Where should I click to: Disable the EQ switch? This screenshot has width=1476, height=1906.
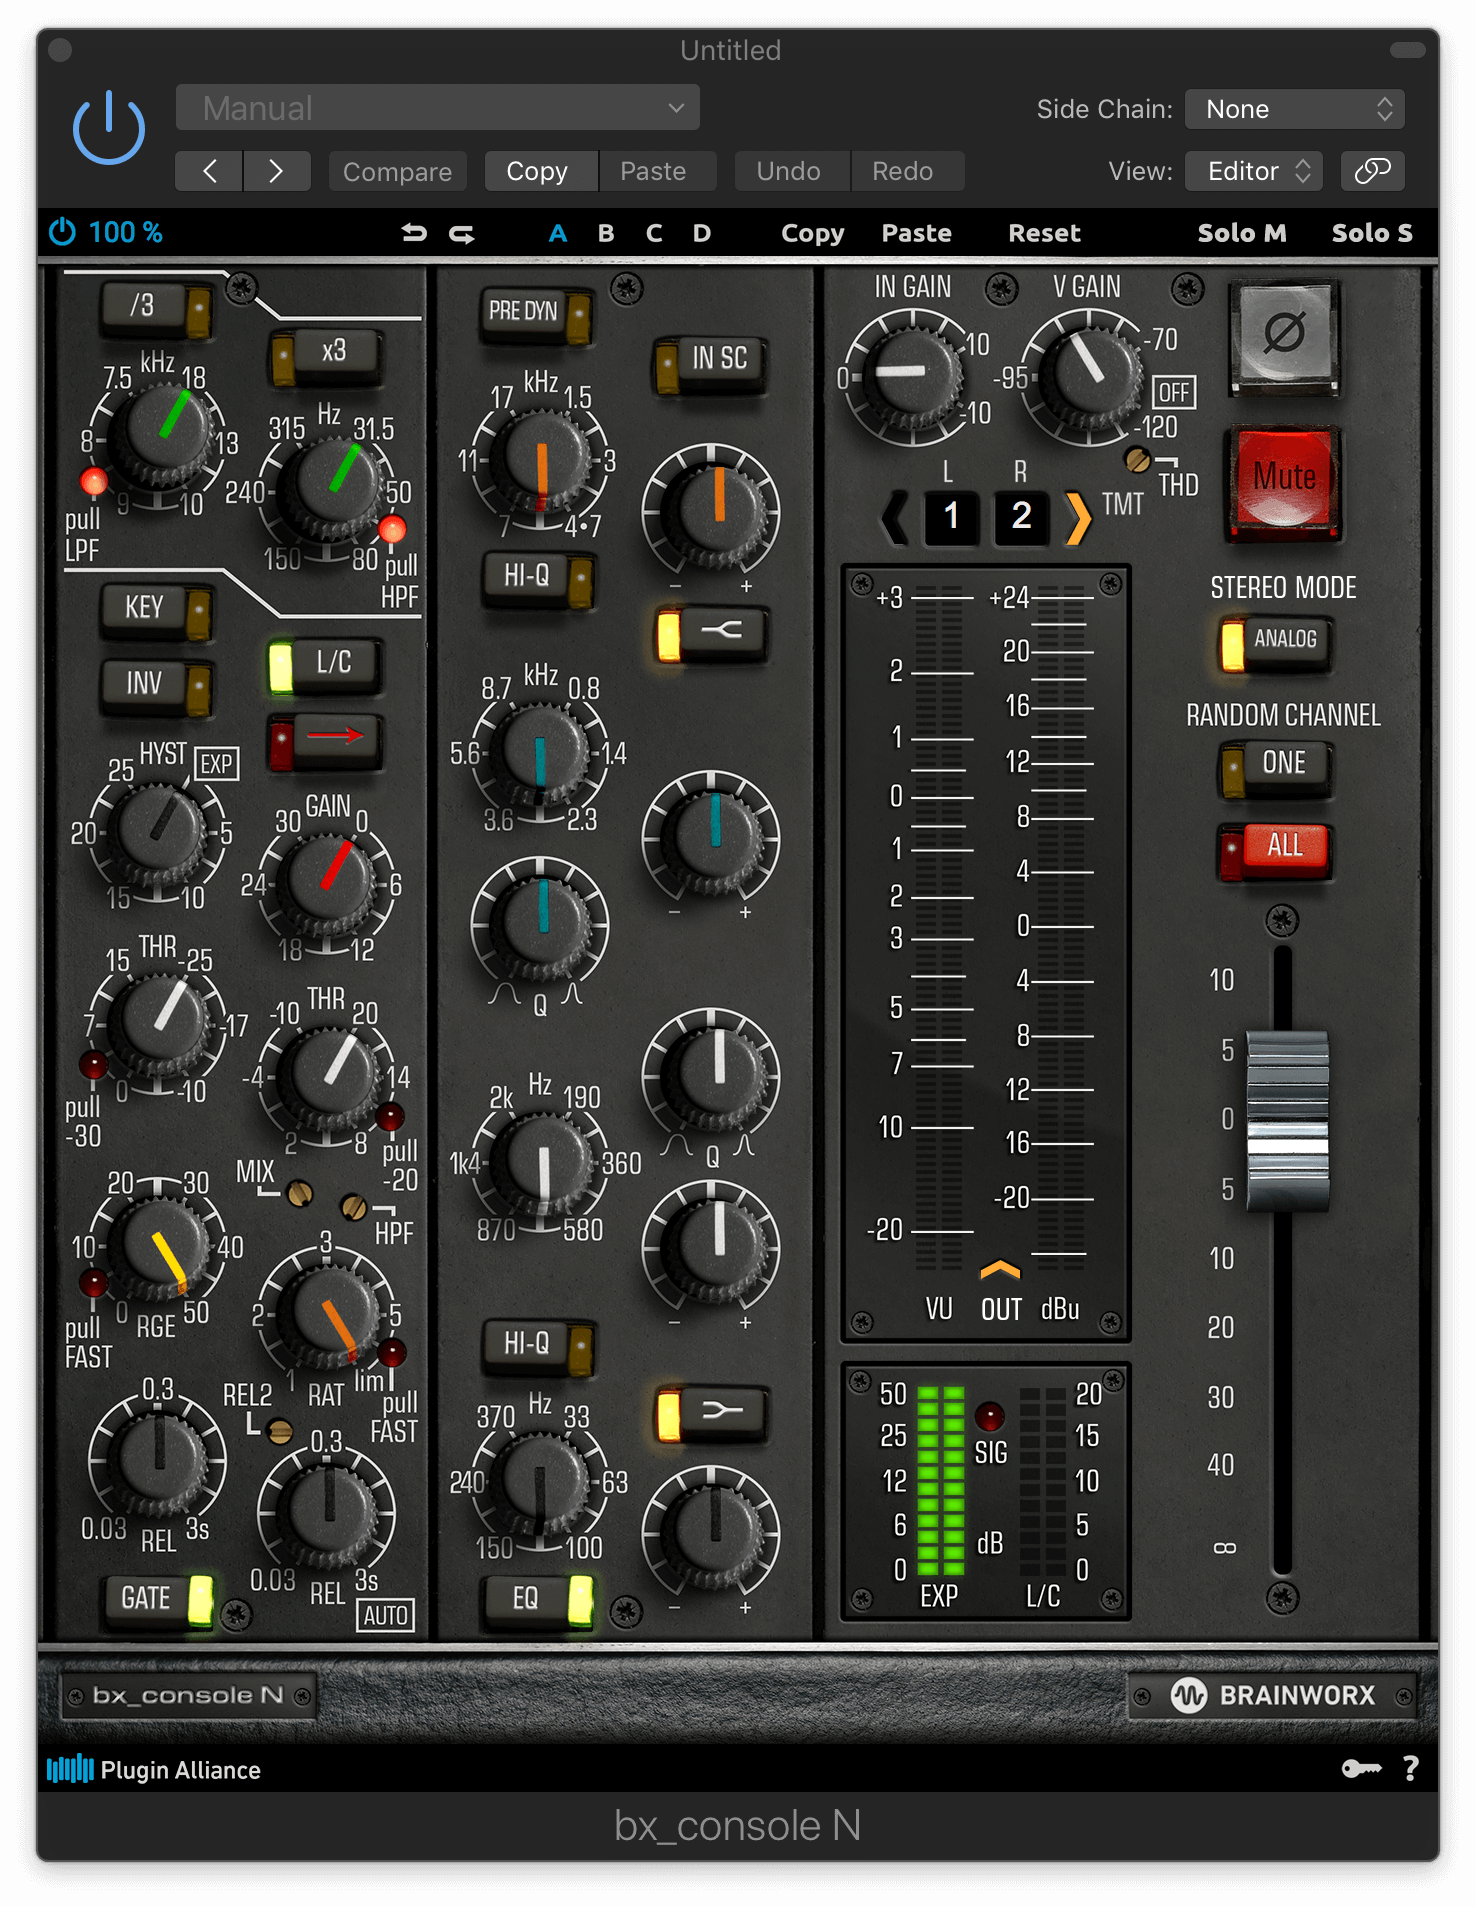(538, 1598)
